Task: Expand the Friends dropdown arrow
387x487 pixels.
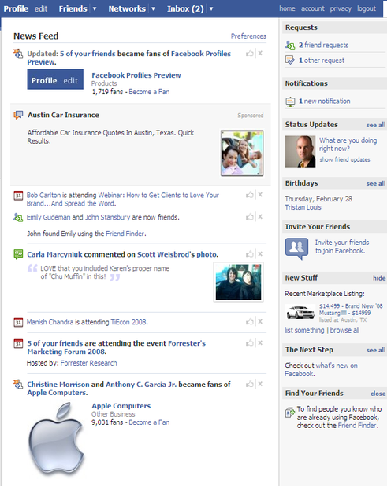Action: click(x=94, y=9)
